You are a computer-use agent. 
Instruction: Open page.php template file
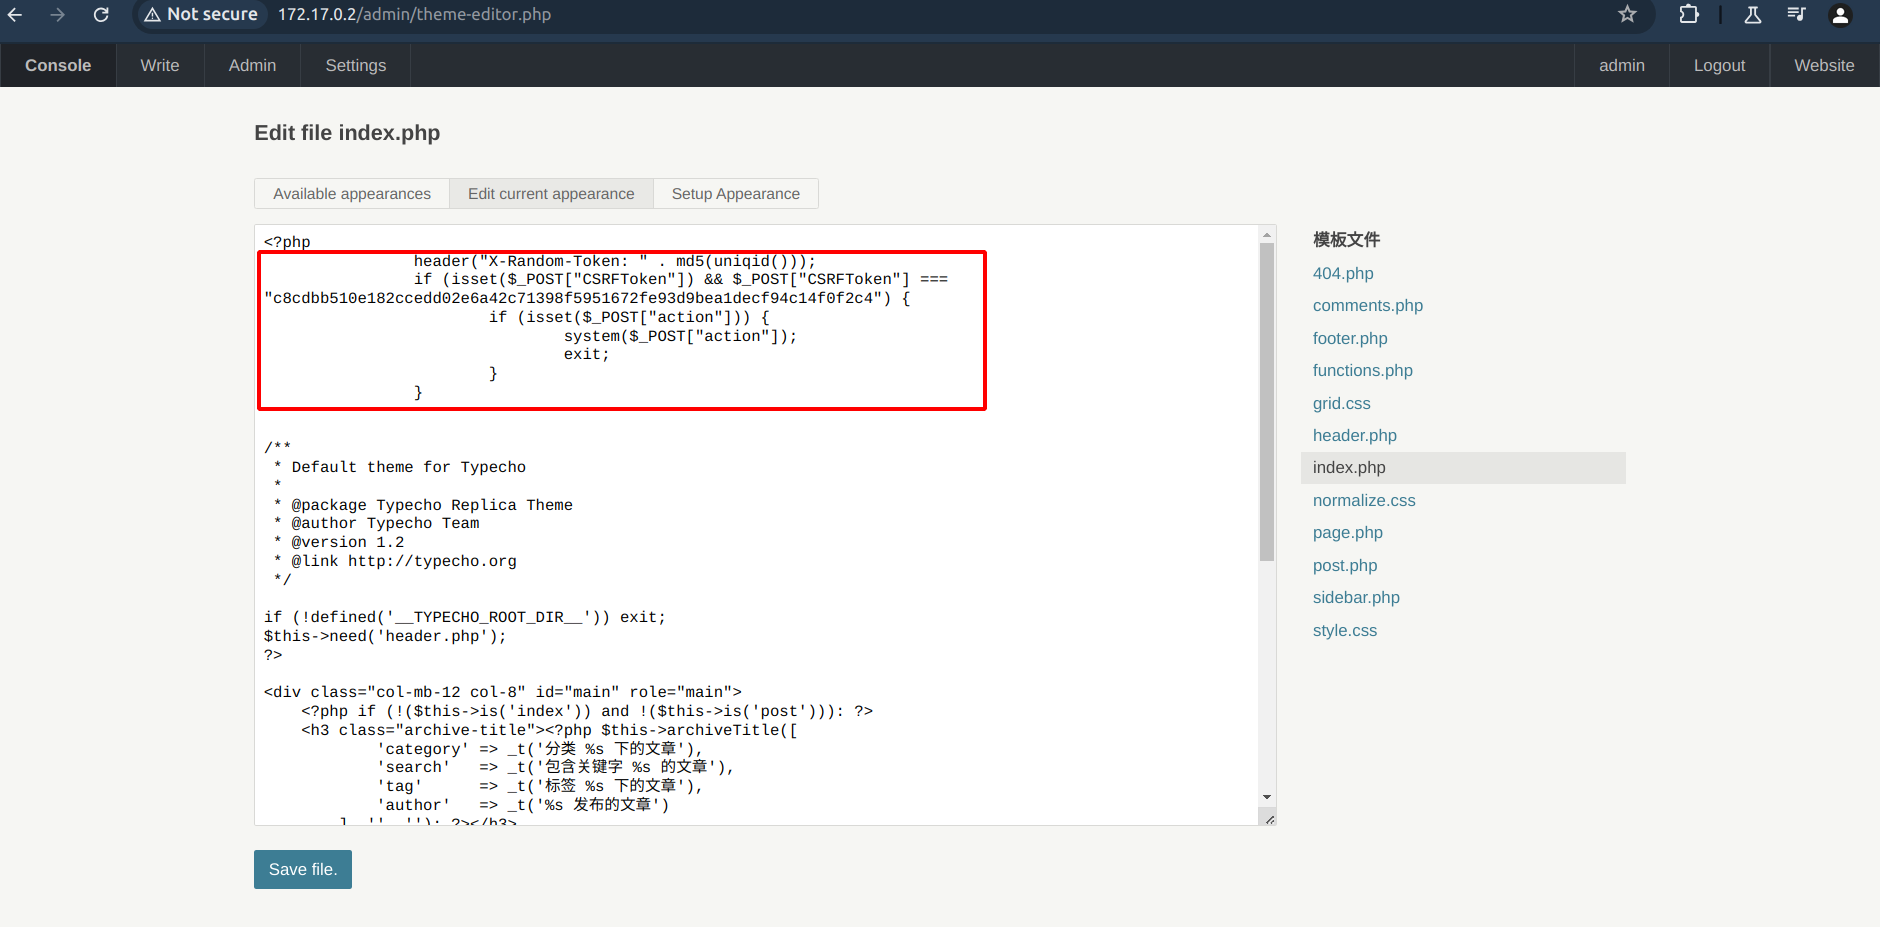point(1348,533)
